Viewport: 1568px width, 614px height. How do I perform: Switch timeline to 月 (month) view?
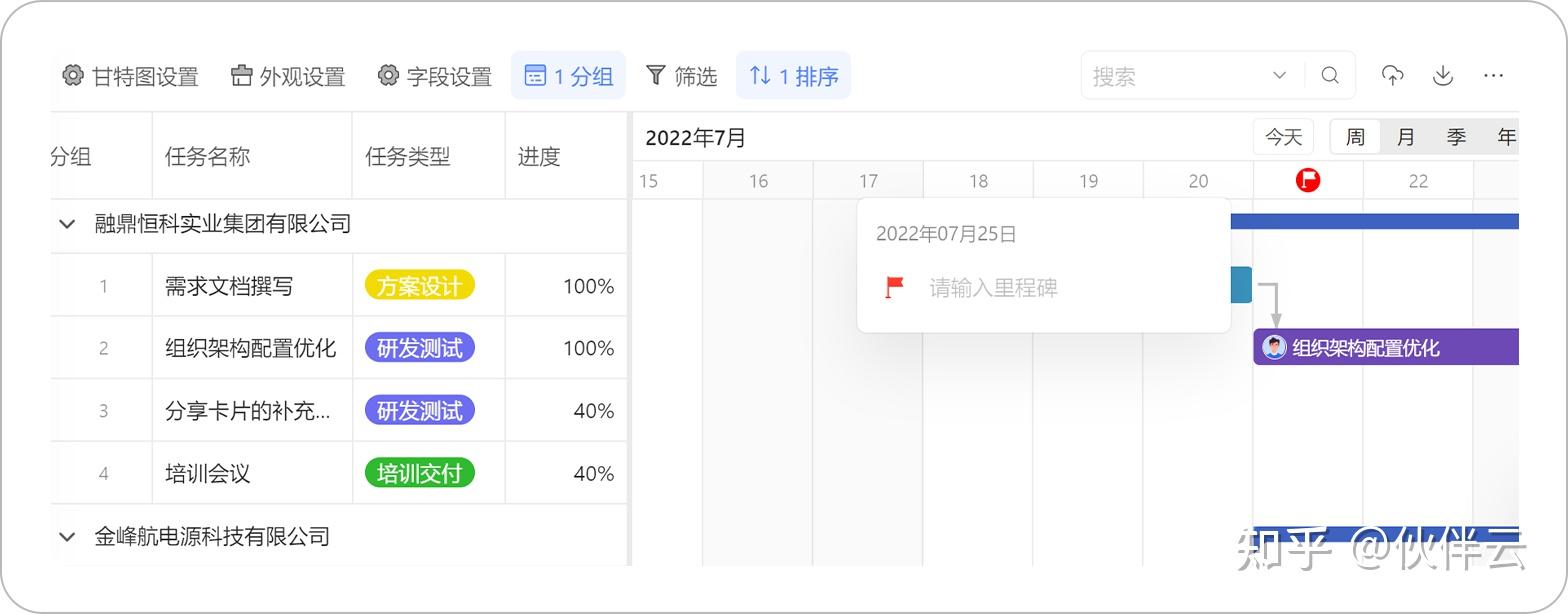[1405, 137]
